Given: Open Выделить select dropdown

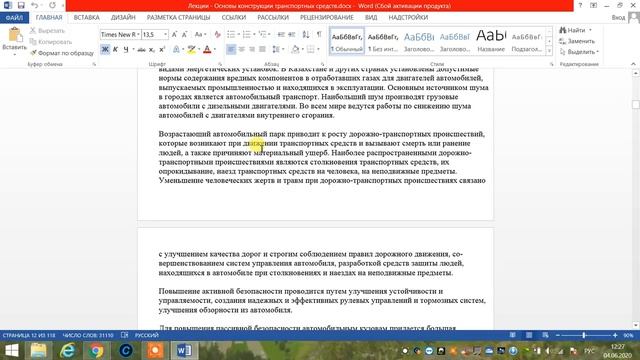Looking at the screenshot, I should point(579,52).
